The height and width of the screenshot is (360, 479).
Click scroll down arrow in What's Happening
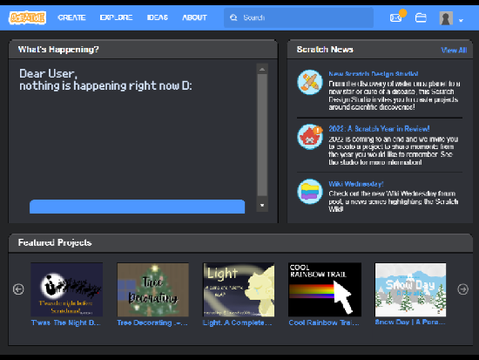(x=262, y=205)
